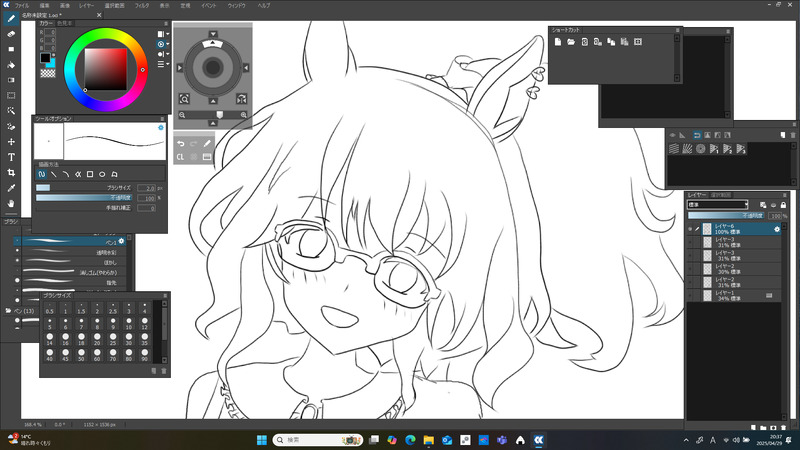Toggle visibility of レイヤー6 layer
The height and width of the screenshot is (450, 800).
690,229
